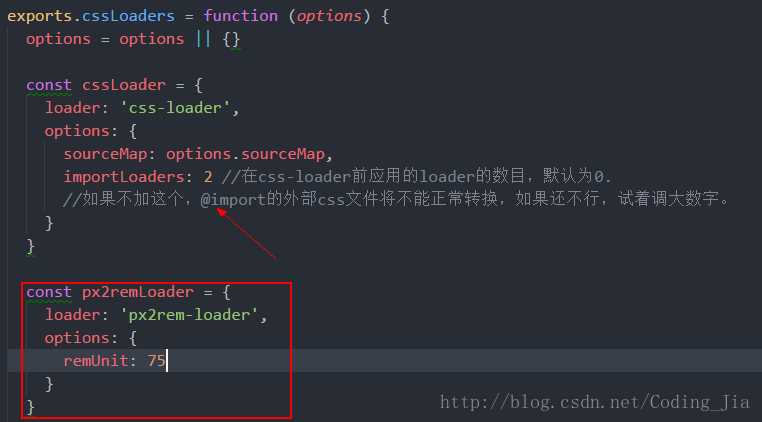762x422 pixels.
Task: Click the const keyword before px2remLoader
Action: click(49, 292)
